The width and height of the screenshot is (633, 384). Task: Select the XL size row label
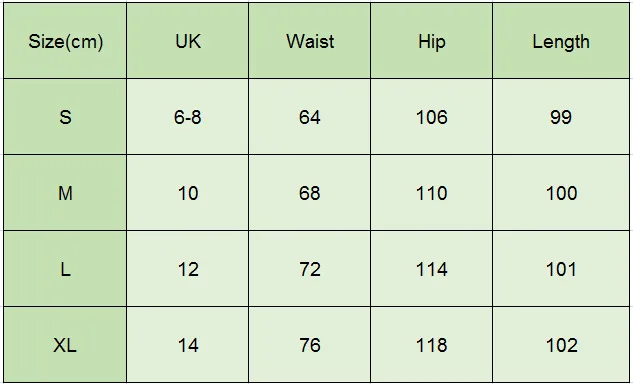tap(65, 344)
